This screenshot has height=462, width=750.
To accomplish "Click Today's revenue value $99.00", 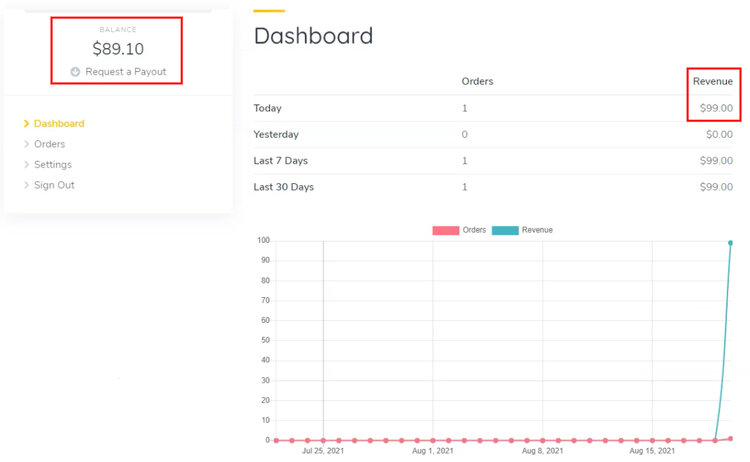I will pyautogui.click(x=716, y=108).
